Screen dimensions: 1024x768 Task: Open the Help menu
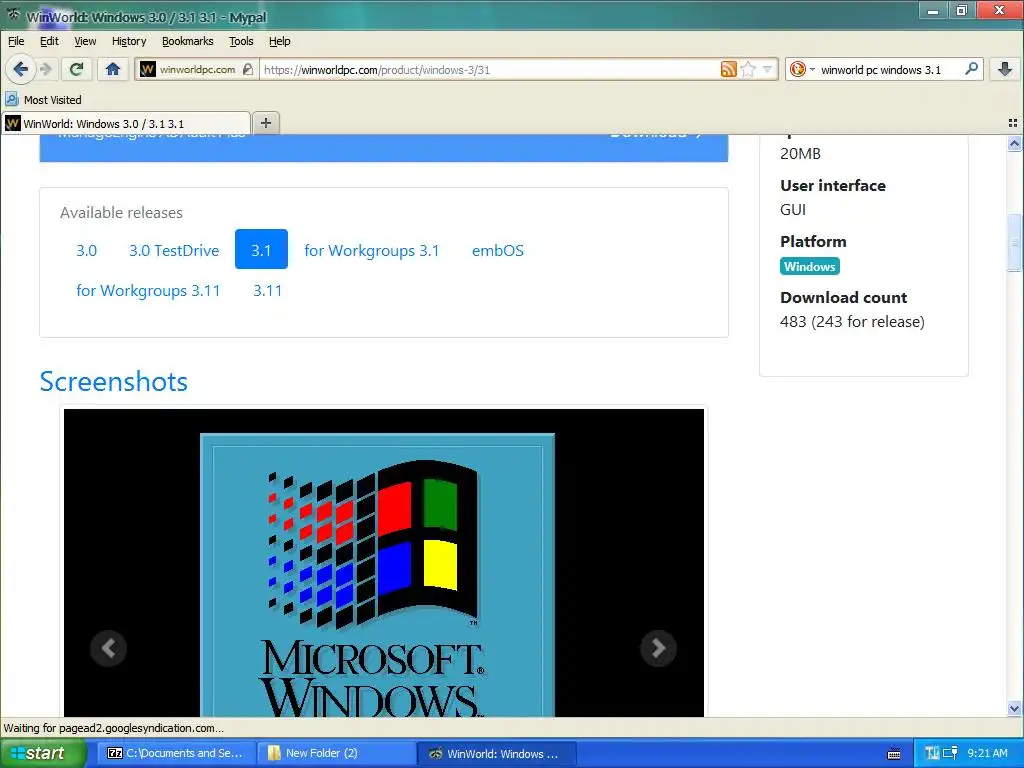pyautogui.click(x=280, y=41)
